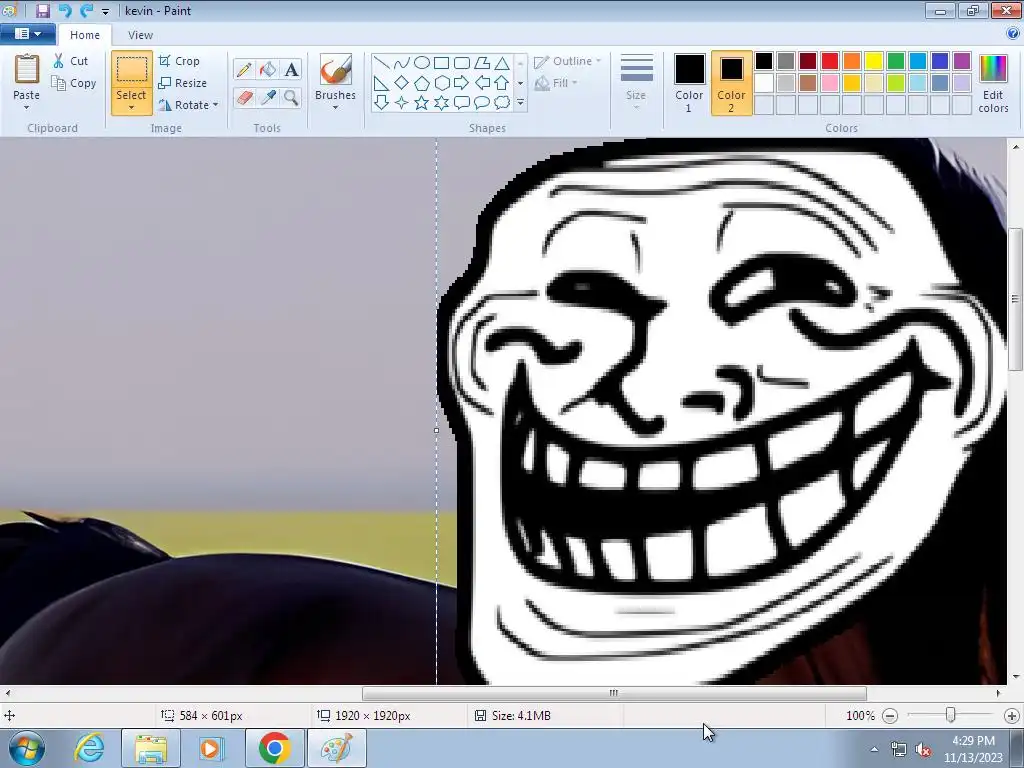Viewport: 1024px width, 768px height.
Task: Click the Crop button
Action: click(x=179, y=61)
